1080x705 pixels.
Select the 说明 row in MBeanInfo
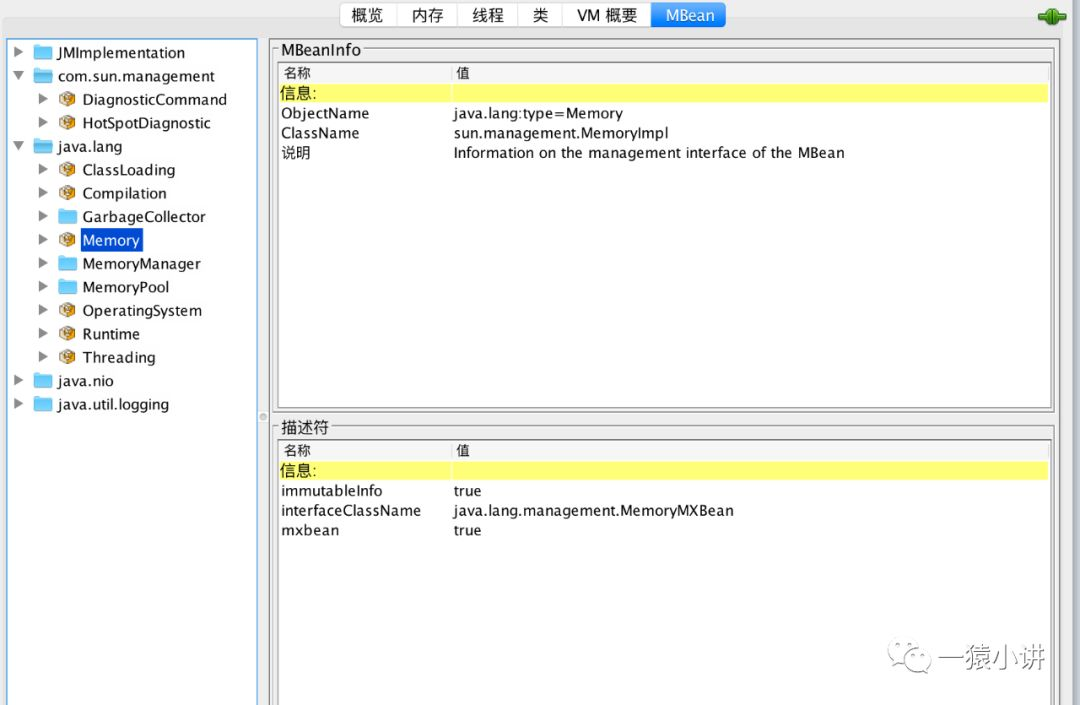[x=664, y=153]
